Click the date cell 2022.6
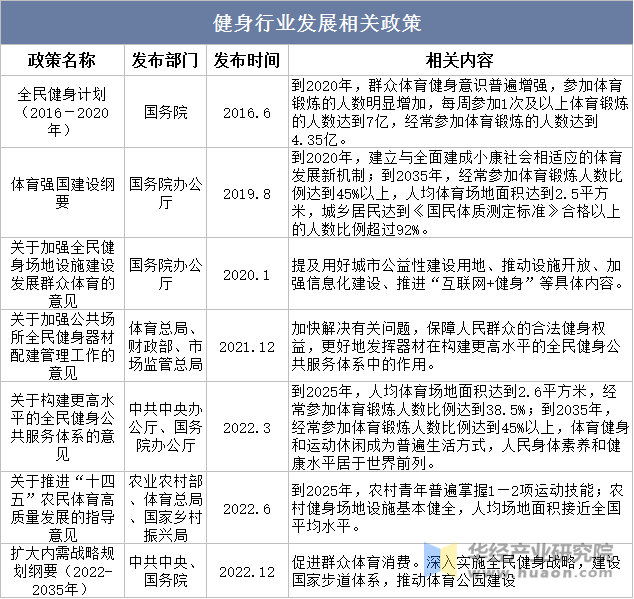 [247, 508]
